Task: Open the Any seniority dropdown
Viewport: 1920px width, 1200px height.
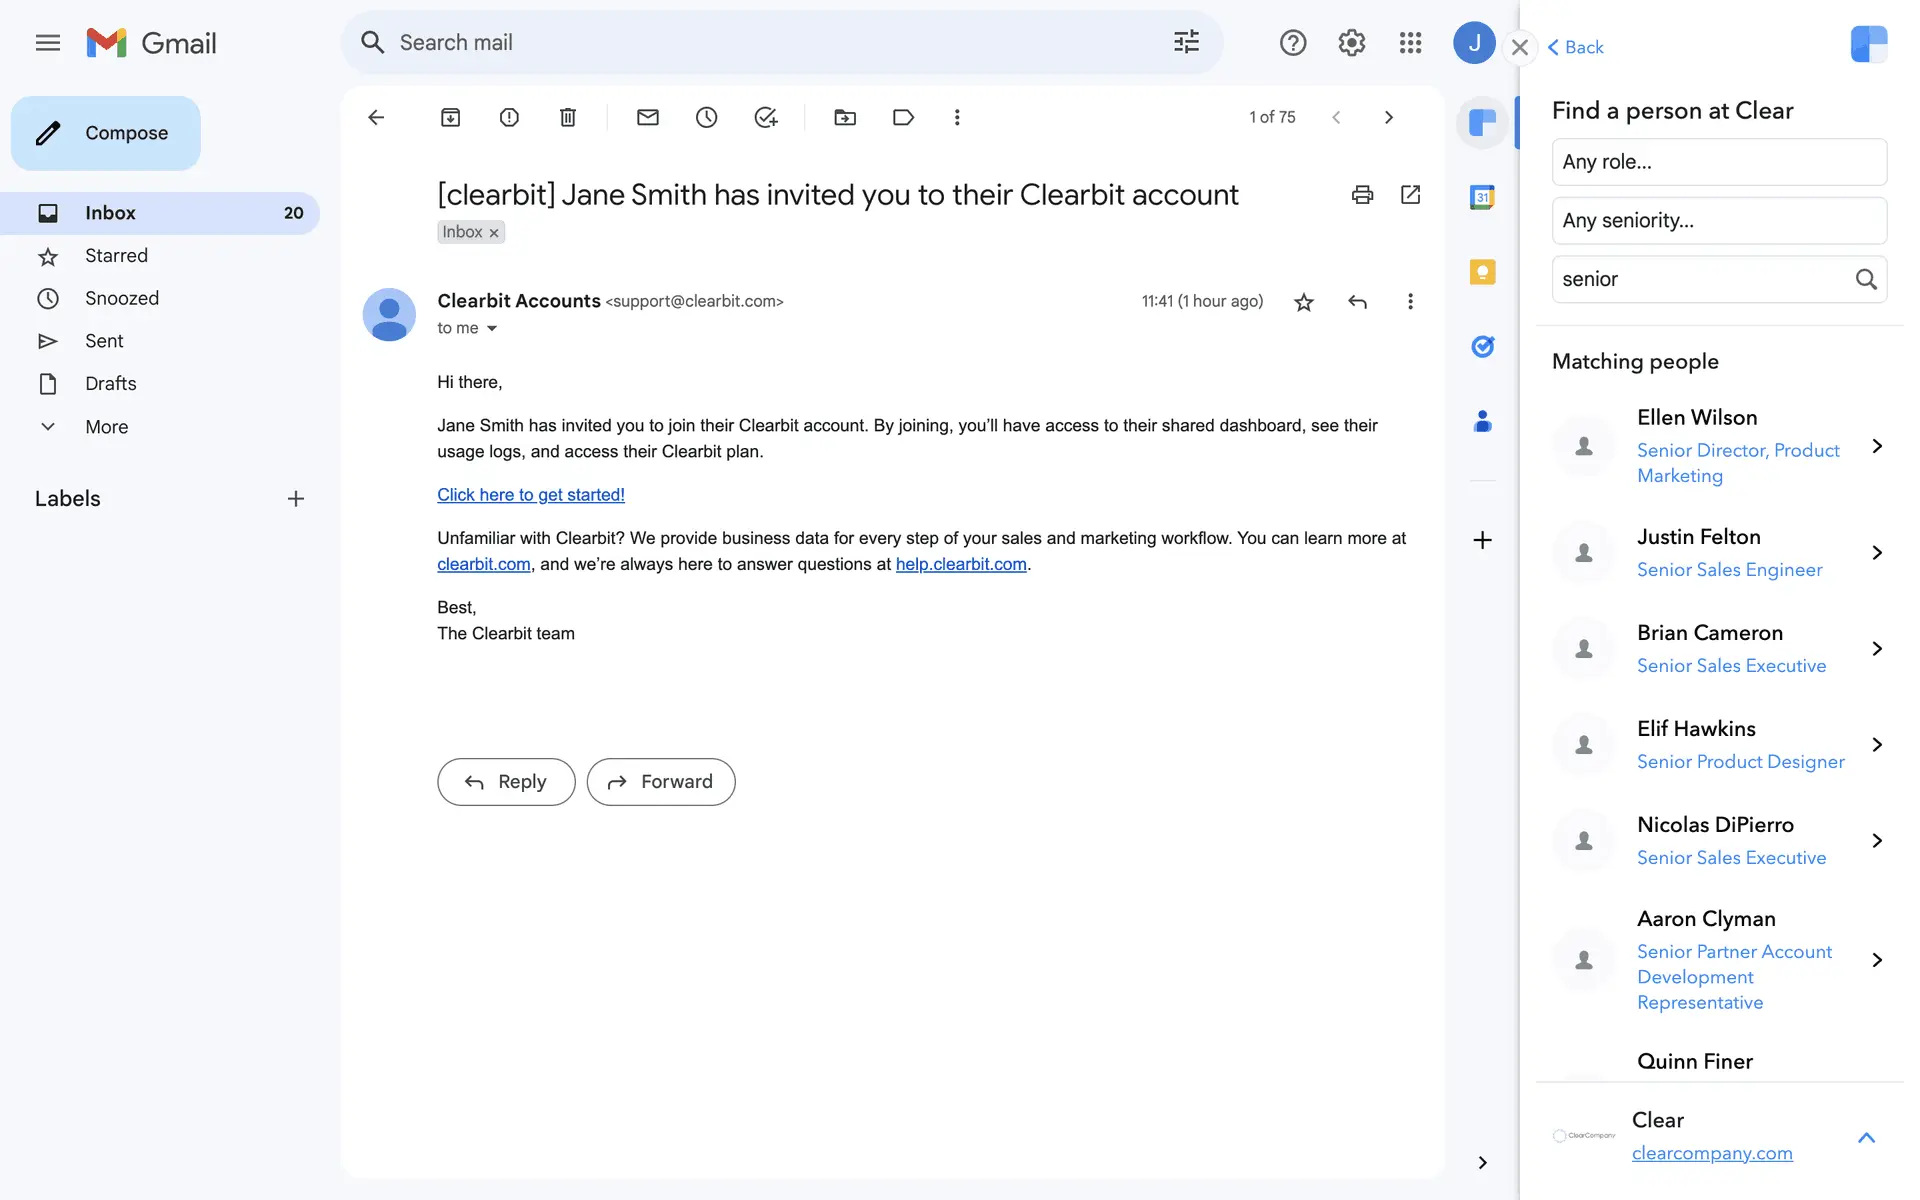Action: pyautogui.click(x=1718, y=220)
